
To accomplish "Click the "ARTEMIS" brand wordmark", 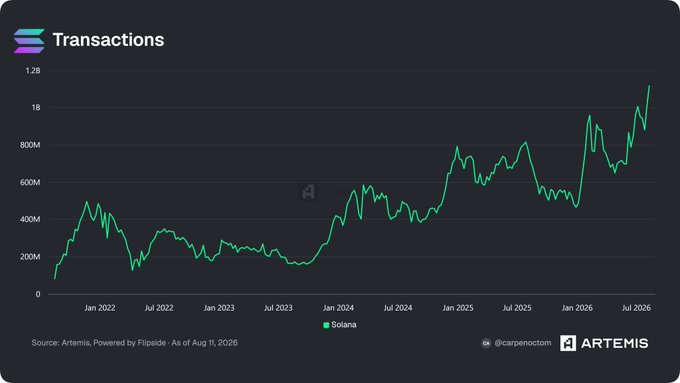I will [x=615, y=343].
